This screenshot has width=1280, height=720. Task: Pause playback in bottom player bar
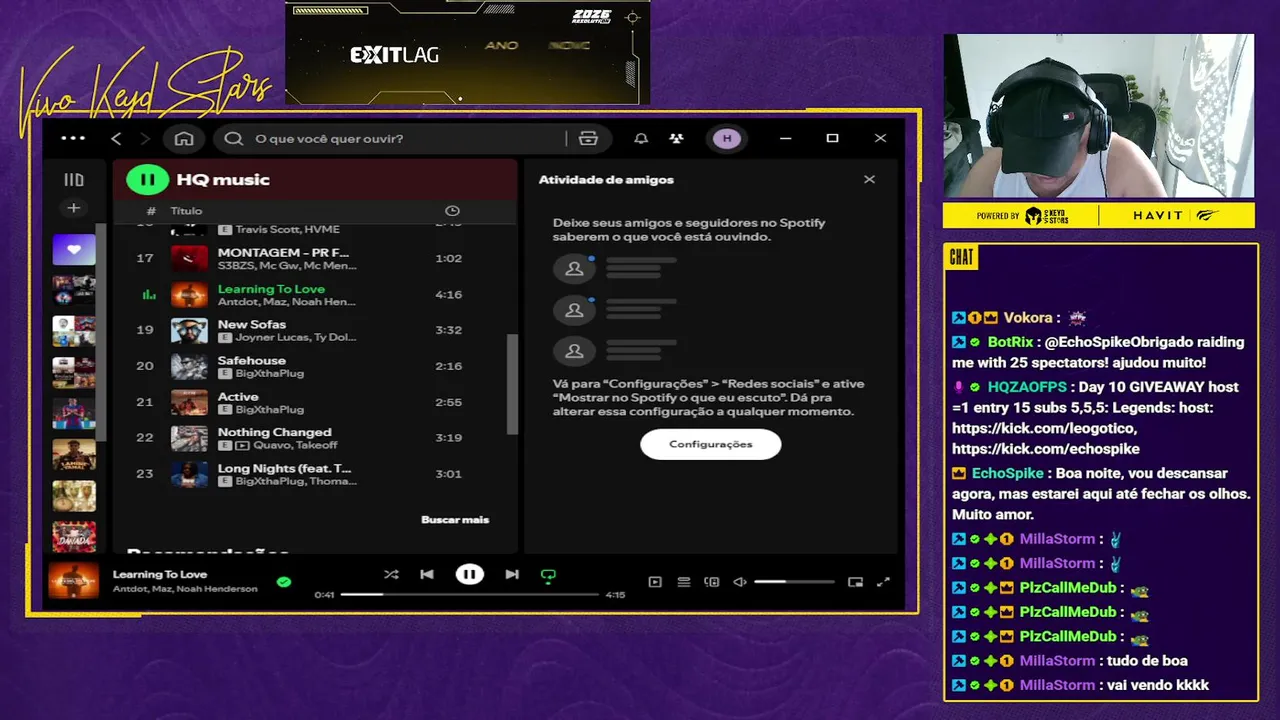click(469, 575)
